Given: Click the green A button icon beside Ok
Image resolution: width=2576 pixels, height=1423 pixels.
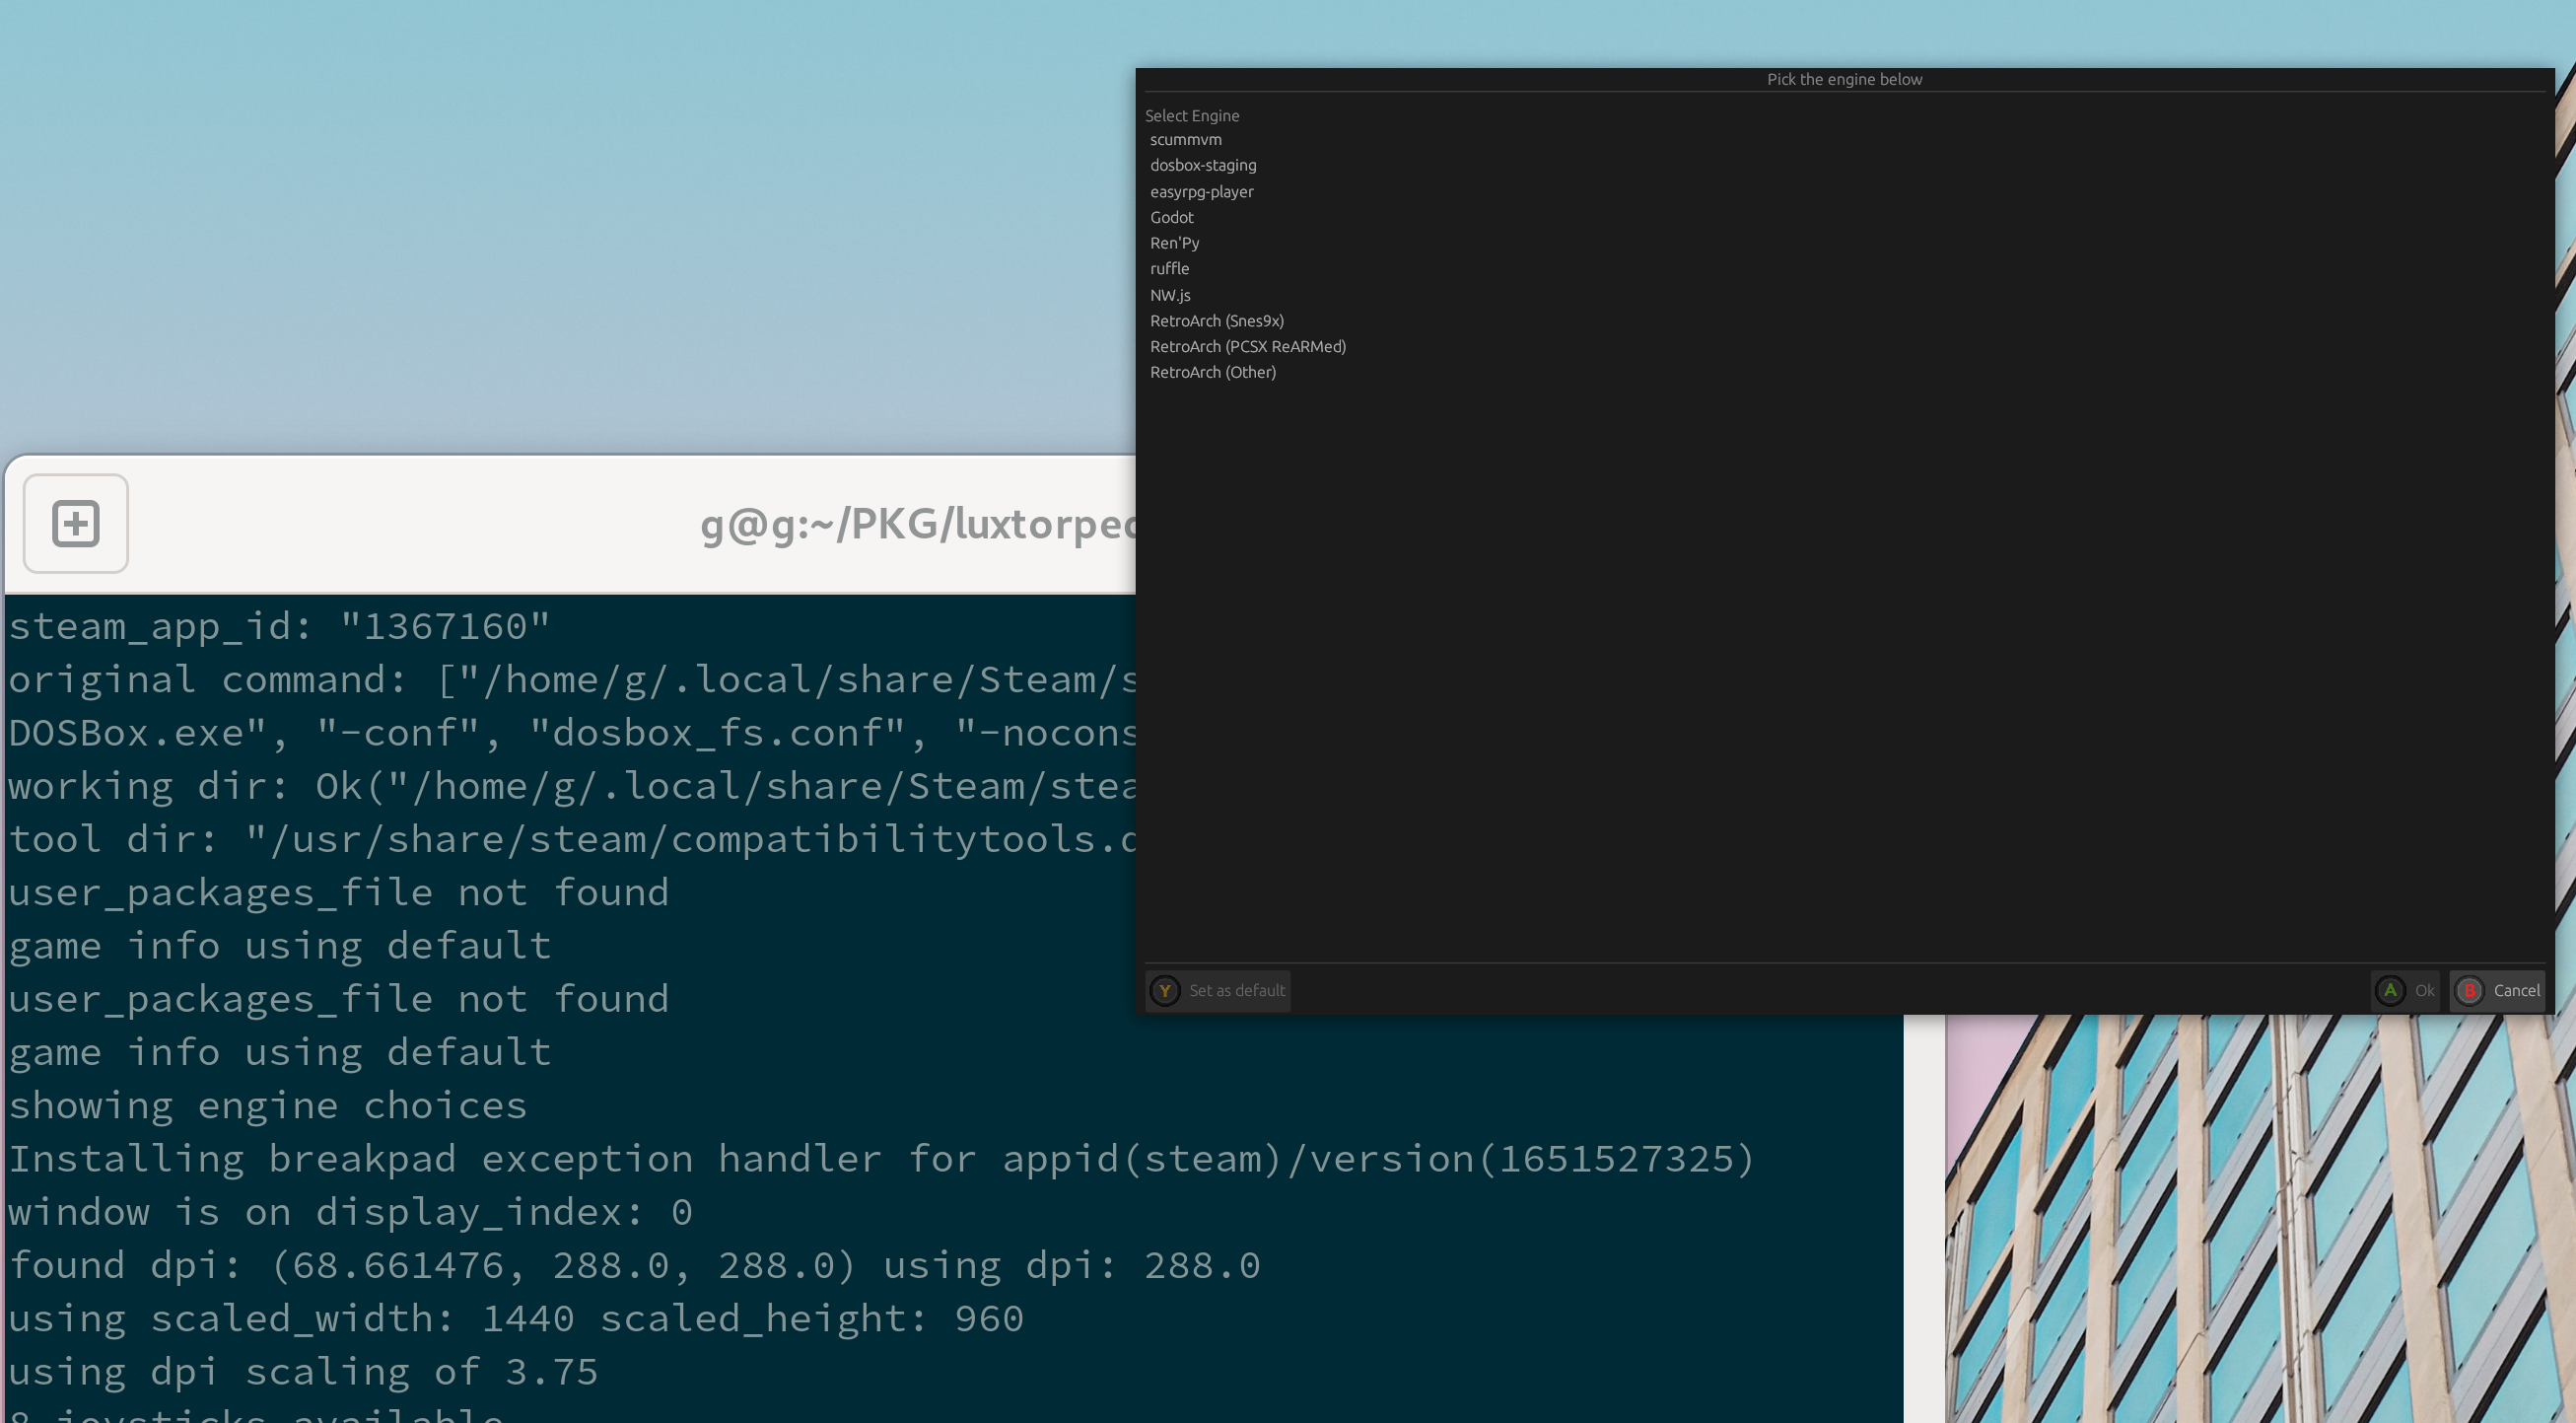Looking at the screenshot, I should click(2389, 991).
